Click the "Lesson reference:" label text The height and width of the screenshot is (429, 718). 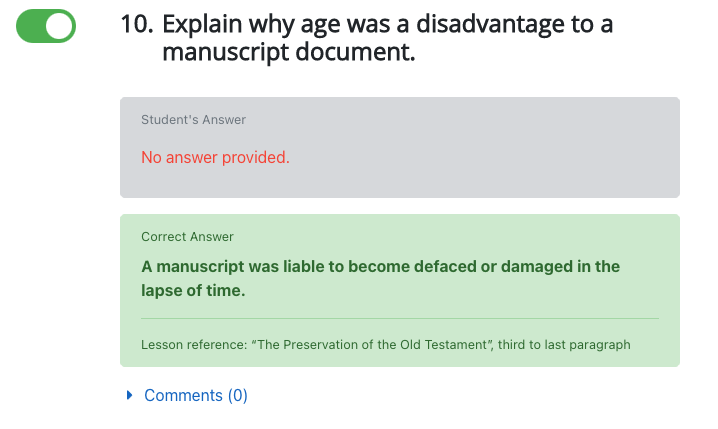(195, 345)
